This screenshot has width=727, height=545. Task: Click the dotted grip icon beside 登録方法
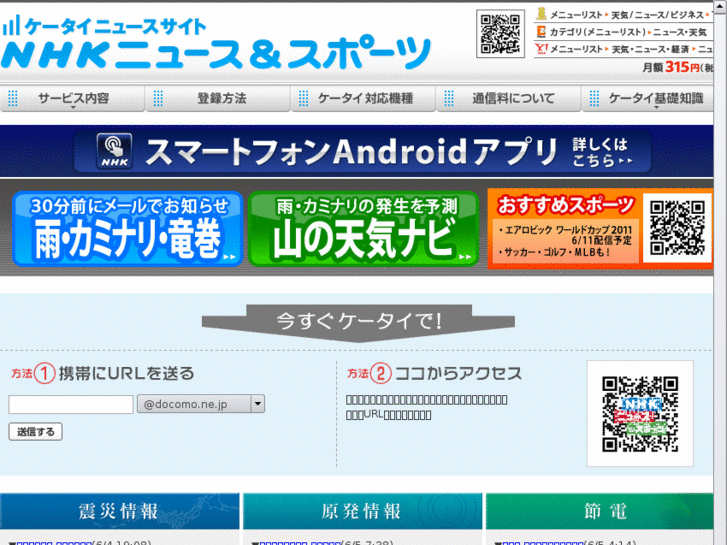coord(158,98)
